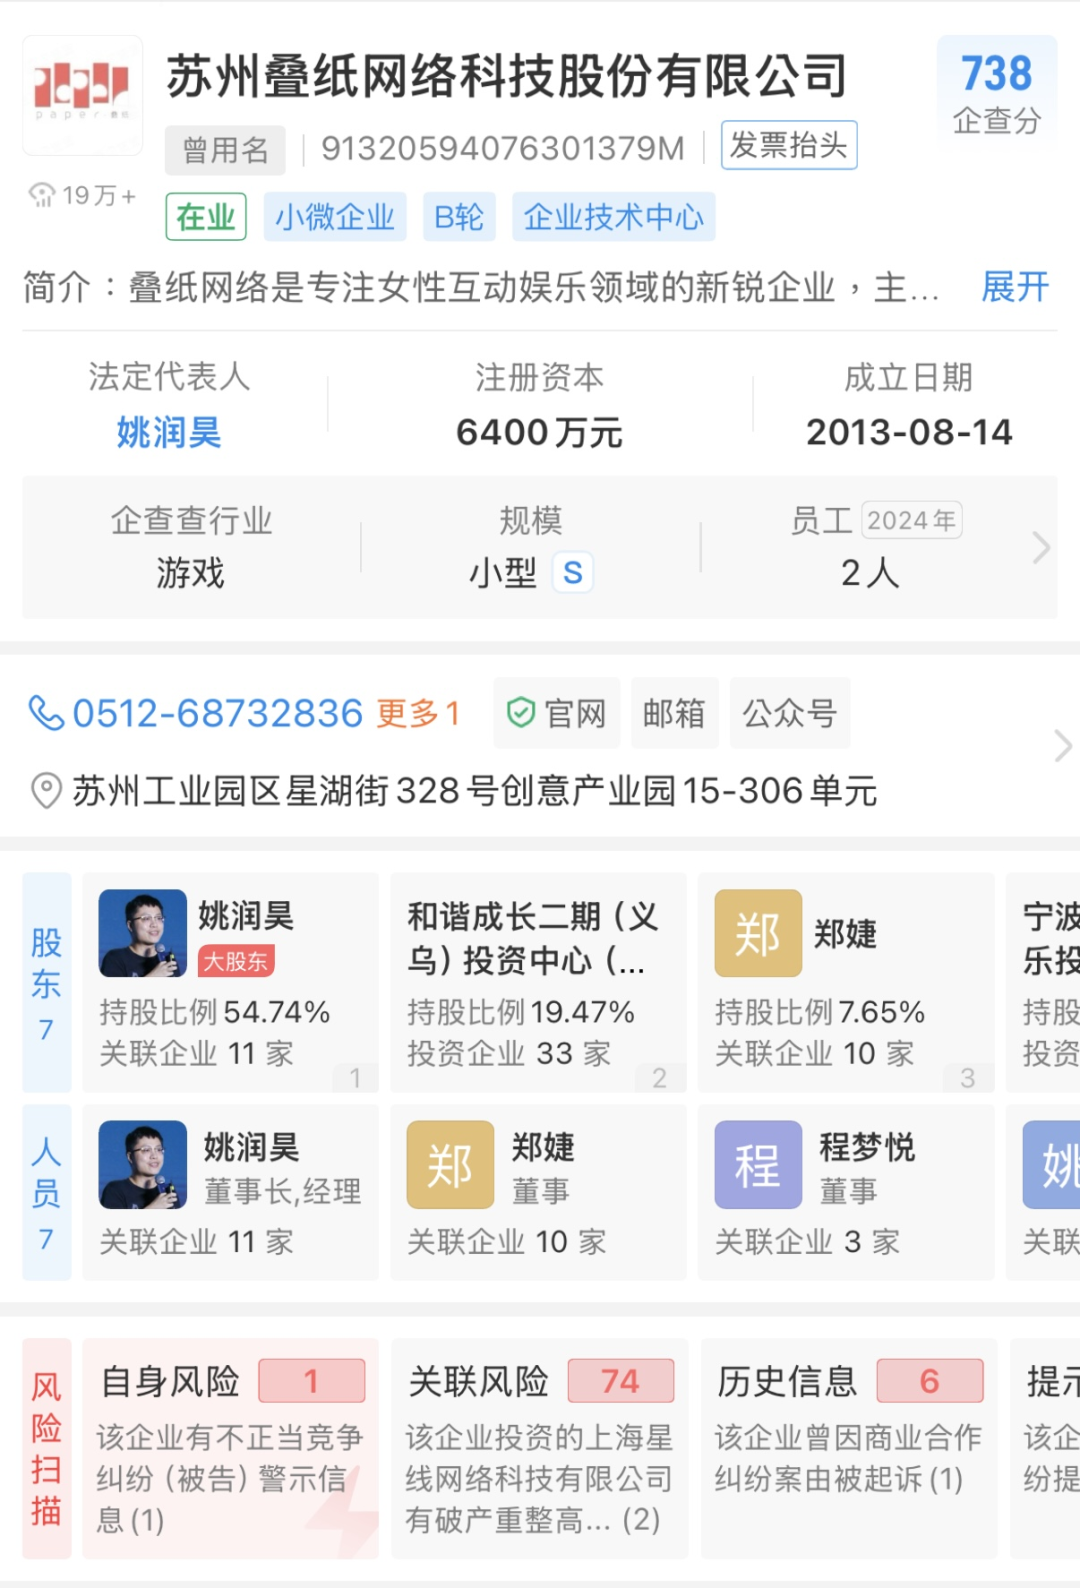Image resolution: width=1080 pixels, height=1588 pixels.
Task: Tap 程梦悦's purple avatar icon
Action: (x=758, y=1165)
